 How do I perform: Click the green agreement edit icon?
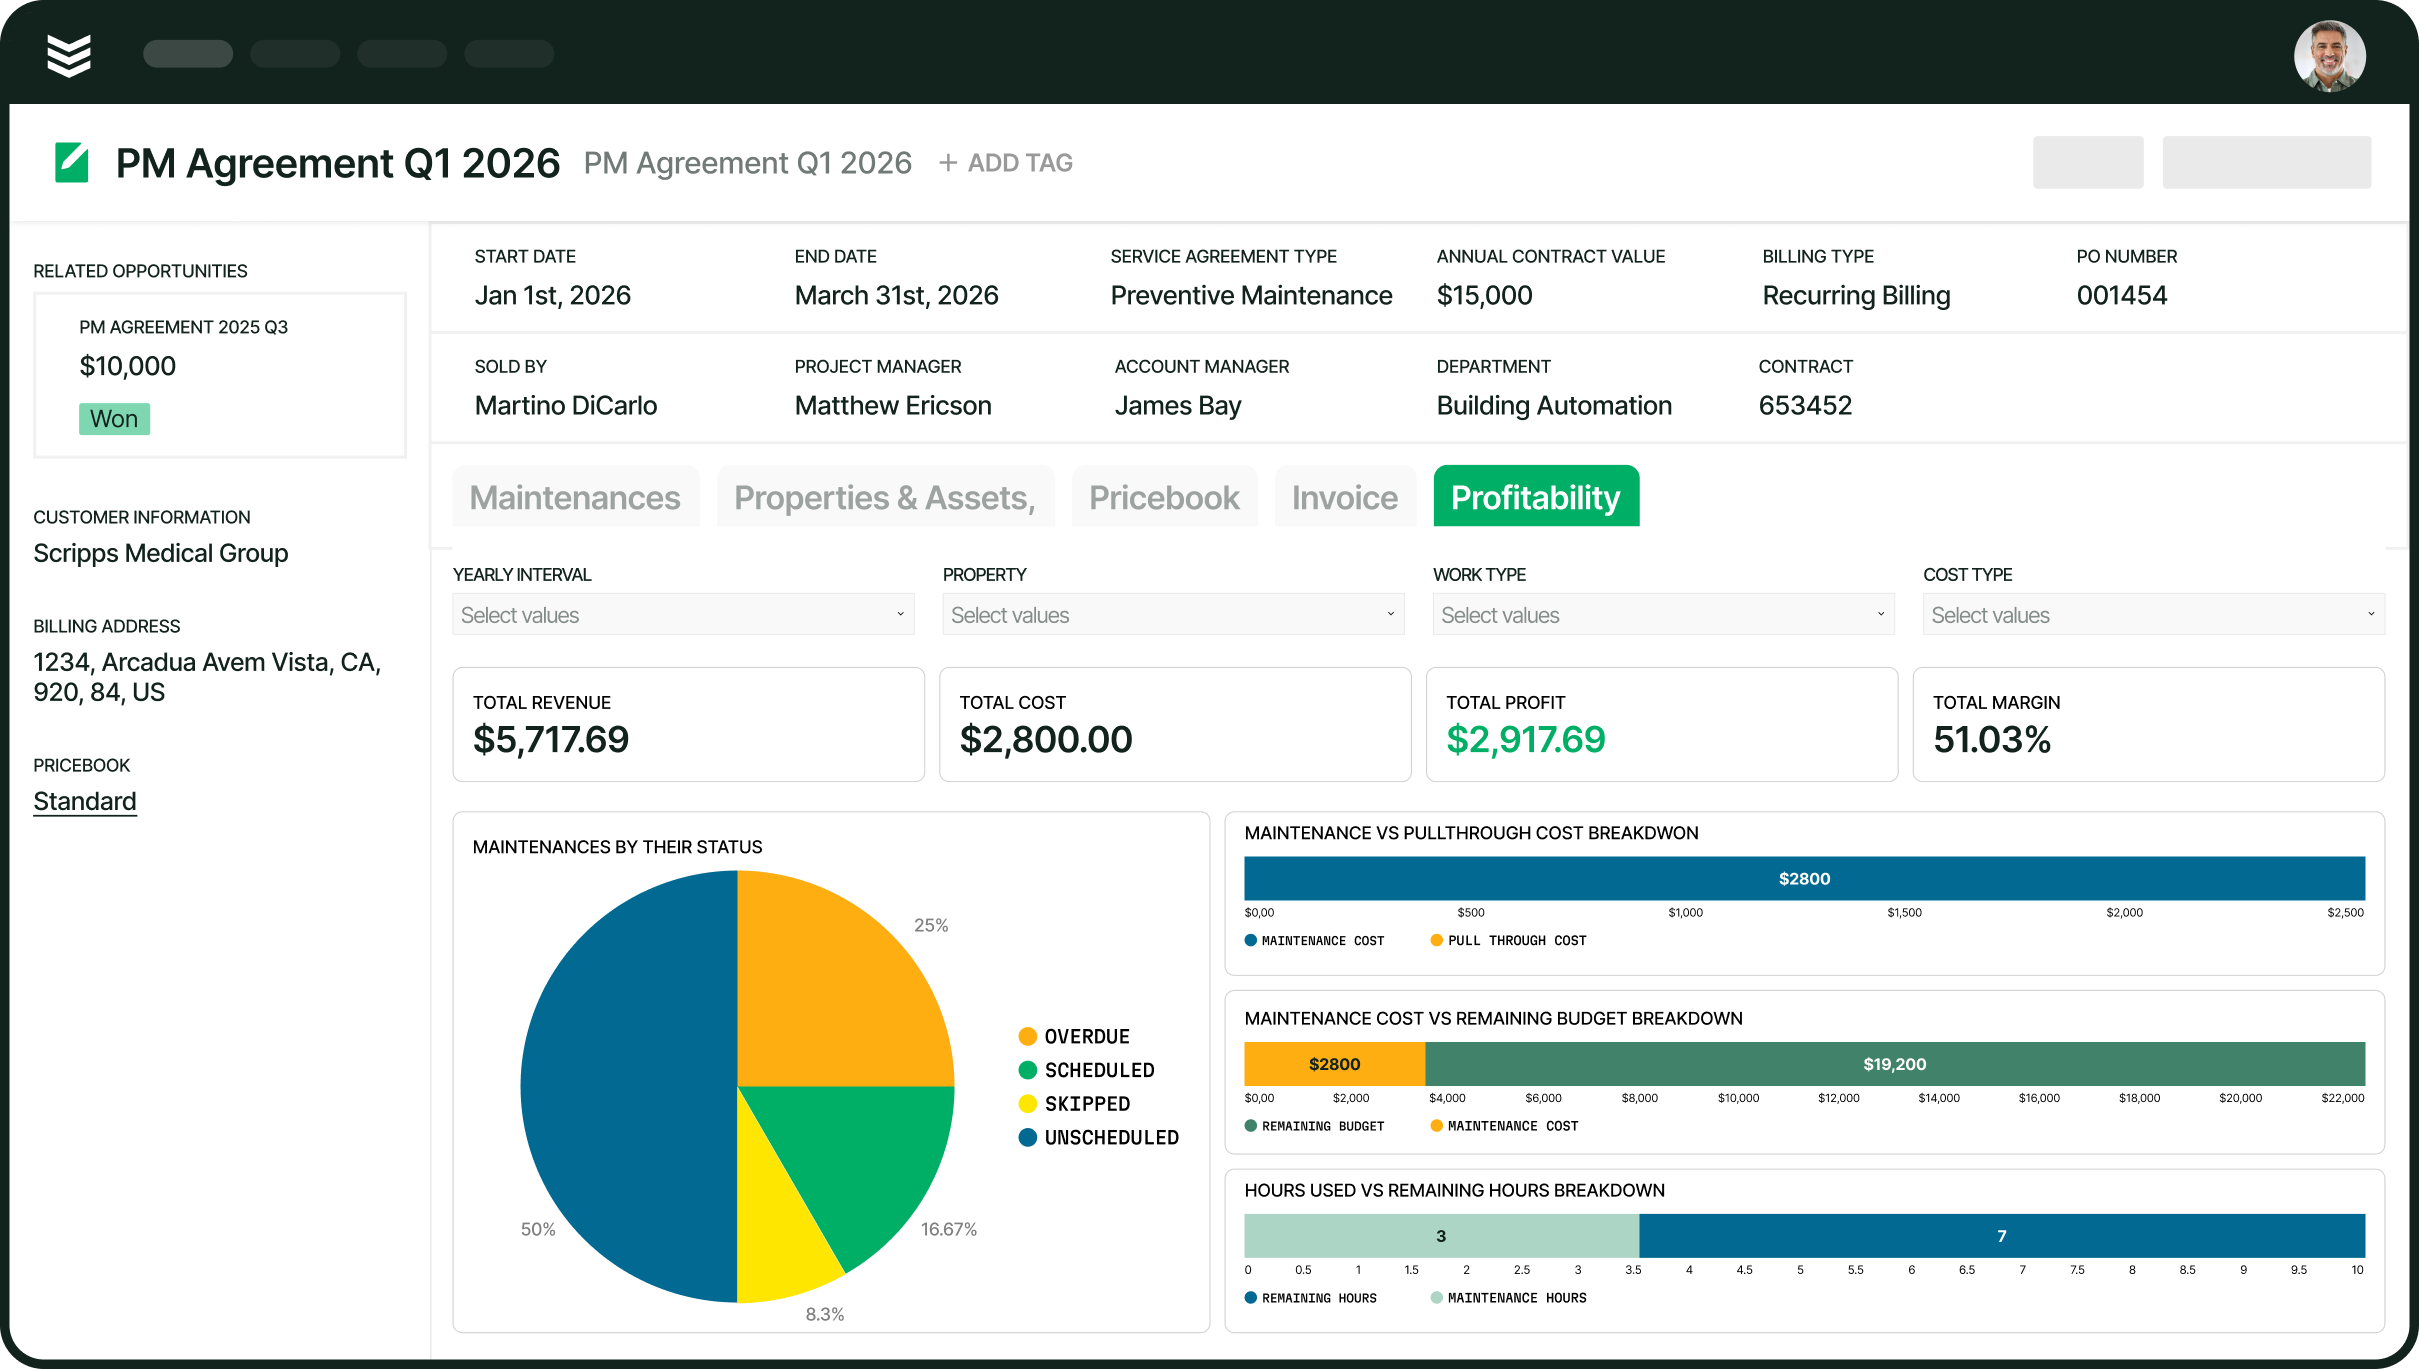tap(72, 163)
